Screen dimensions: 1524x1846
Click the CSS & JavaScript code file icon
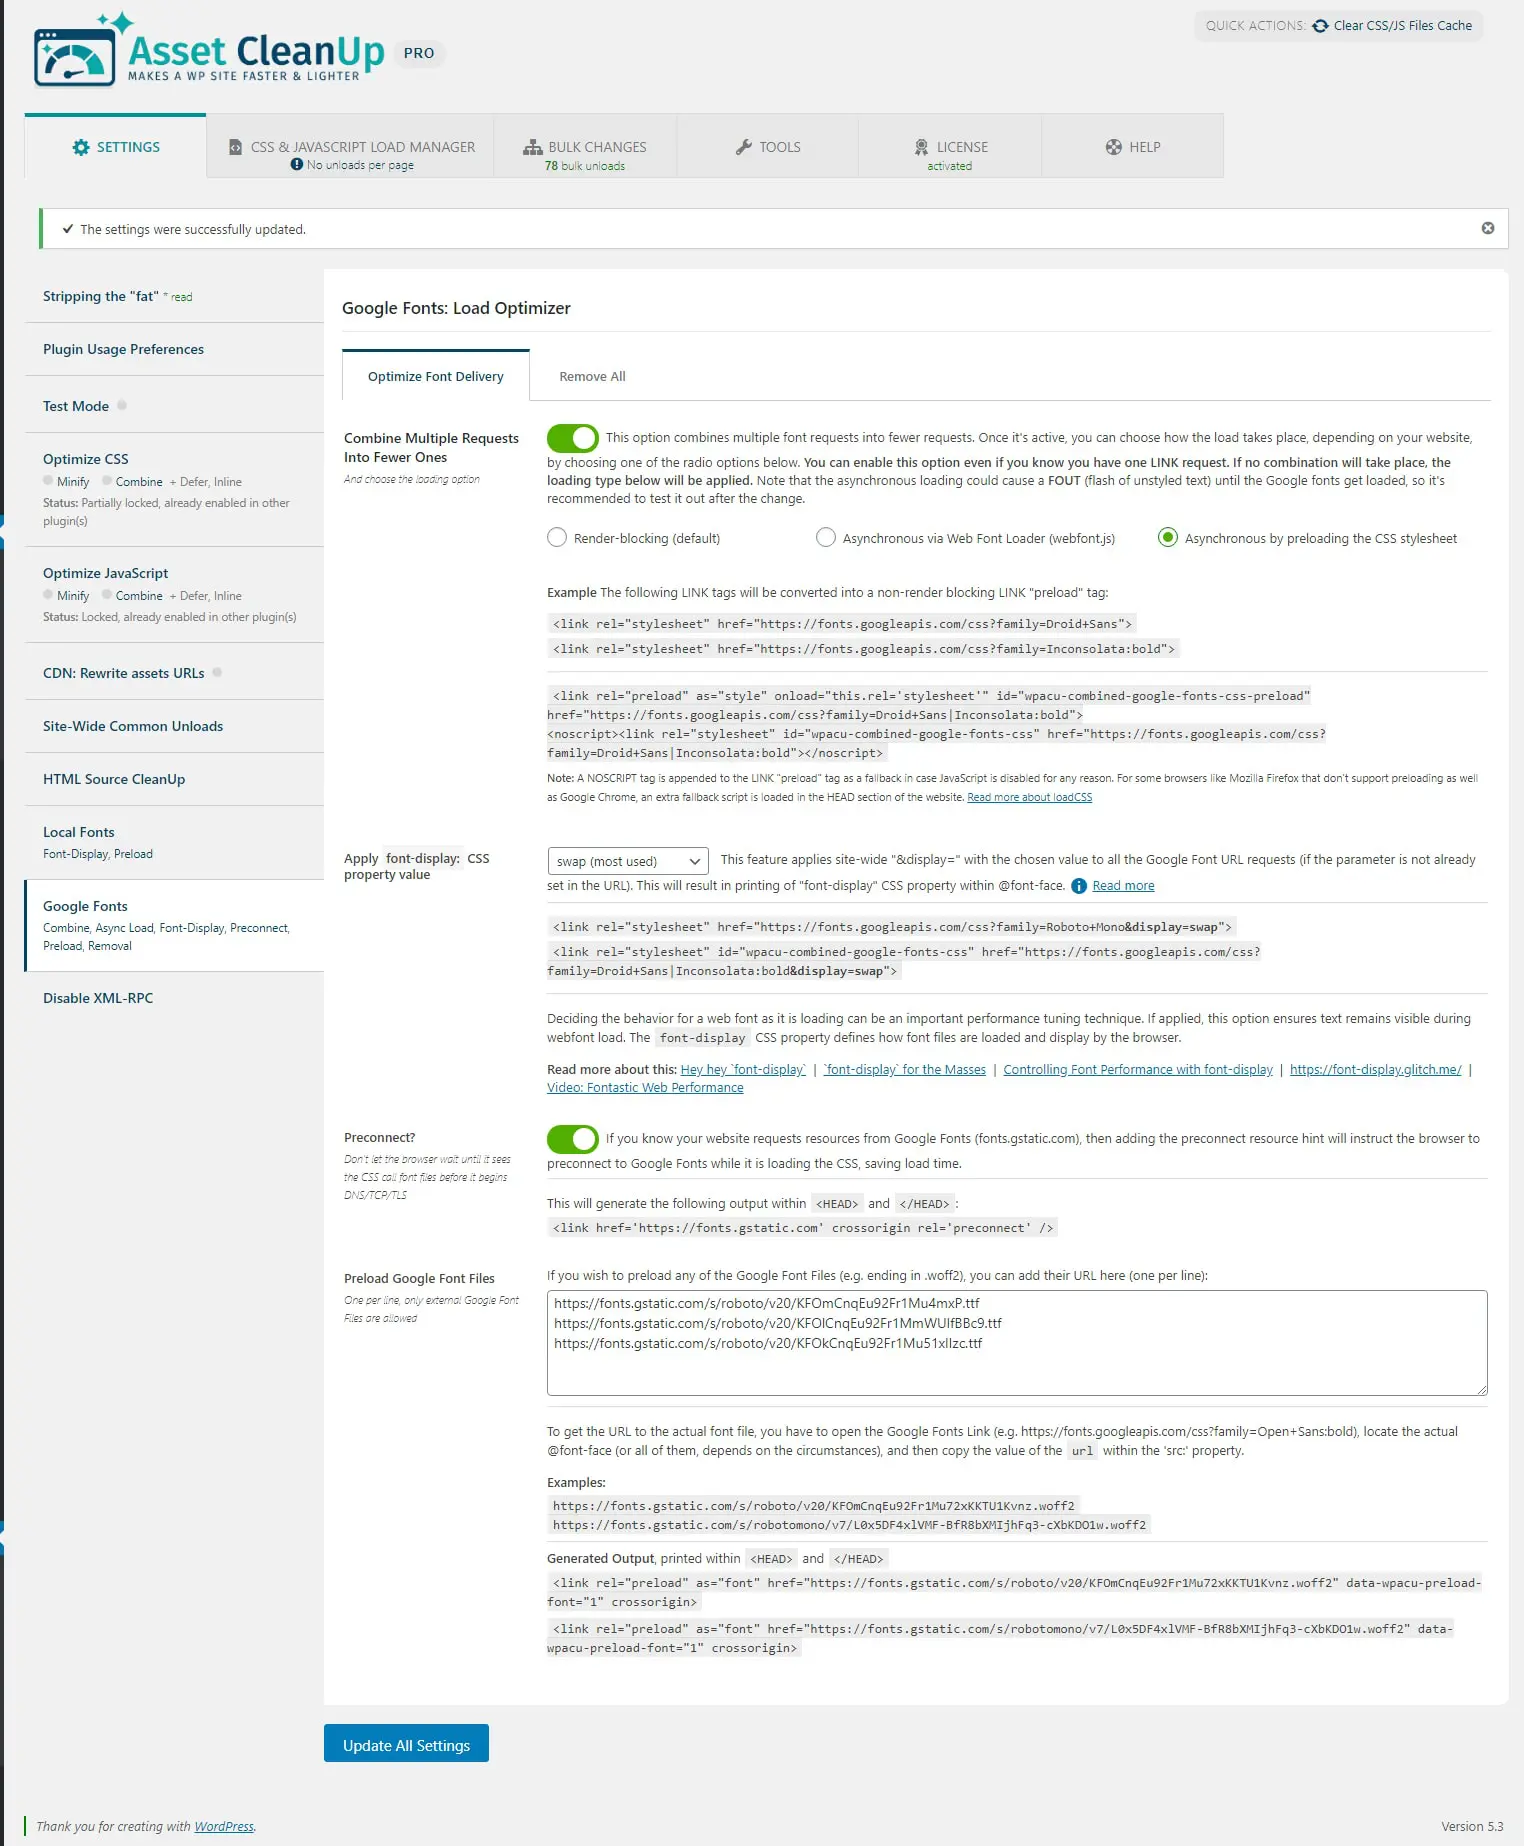coord(235,147)
